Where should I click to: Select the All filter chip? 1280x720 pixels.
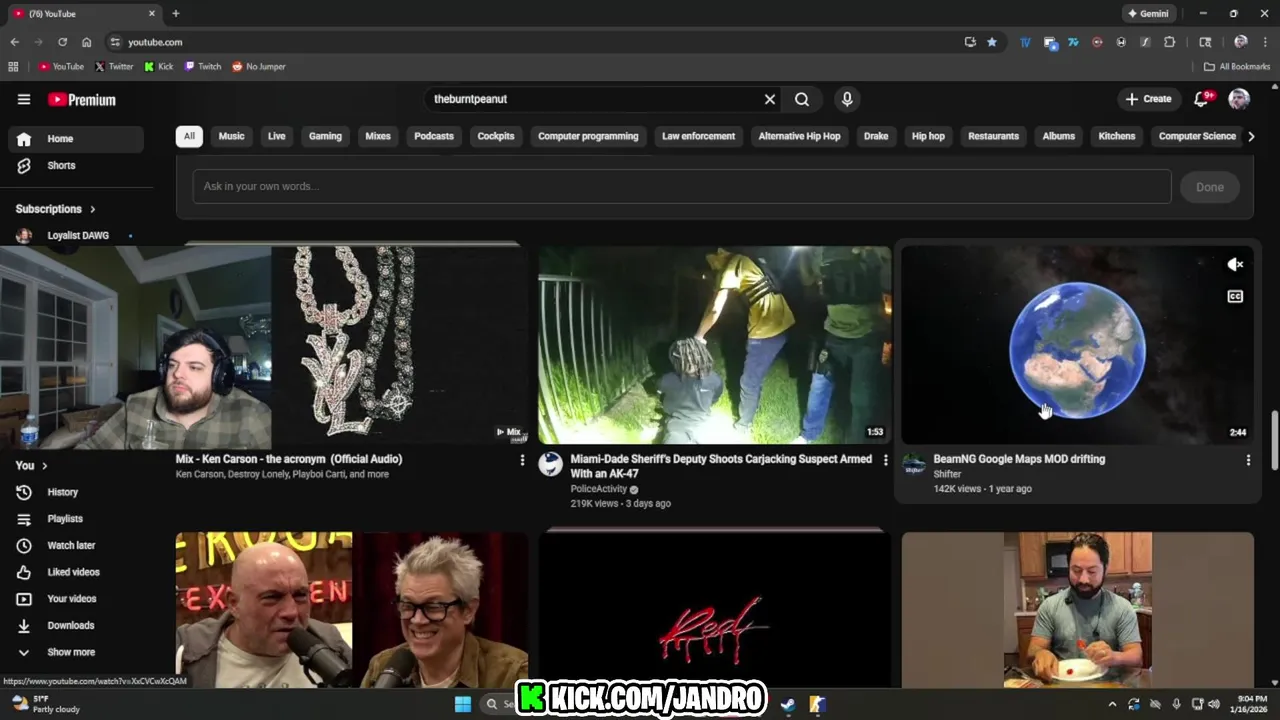click(189, 136)
